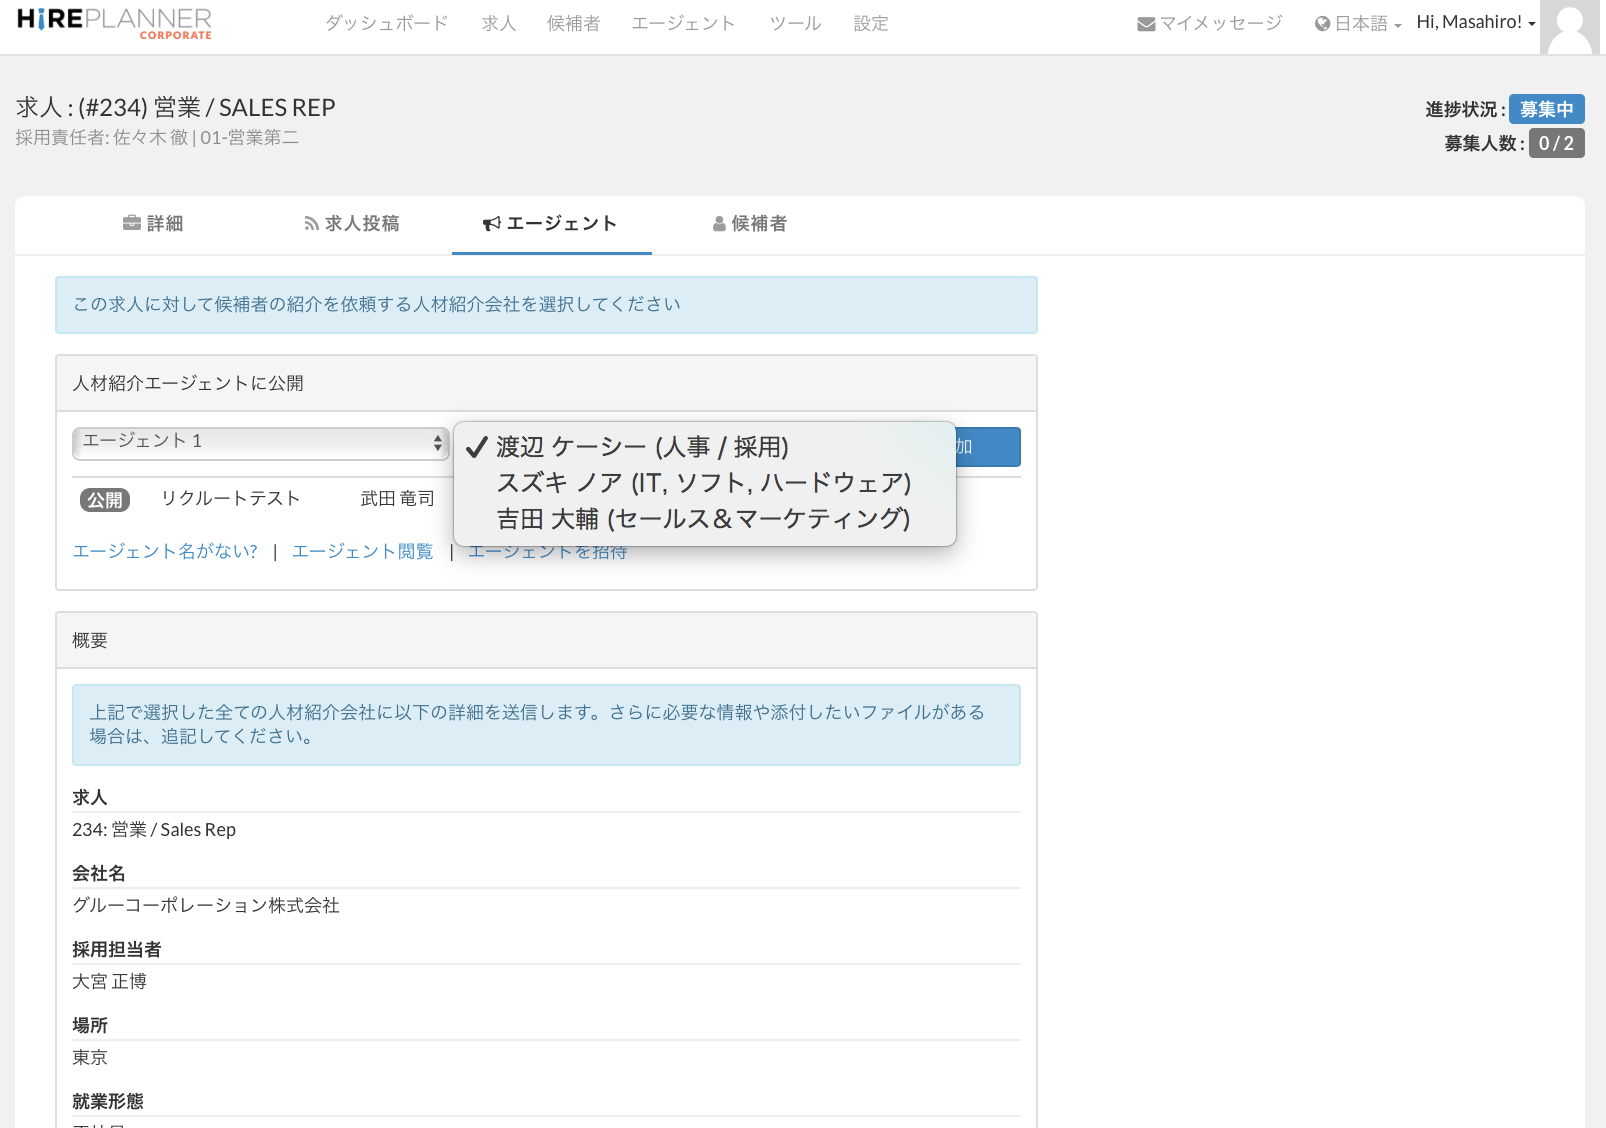Open 設定 in the top navigation

[870, 23]
